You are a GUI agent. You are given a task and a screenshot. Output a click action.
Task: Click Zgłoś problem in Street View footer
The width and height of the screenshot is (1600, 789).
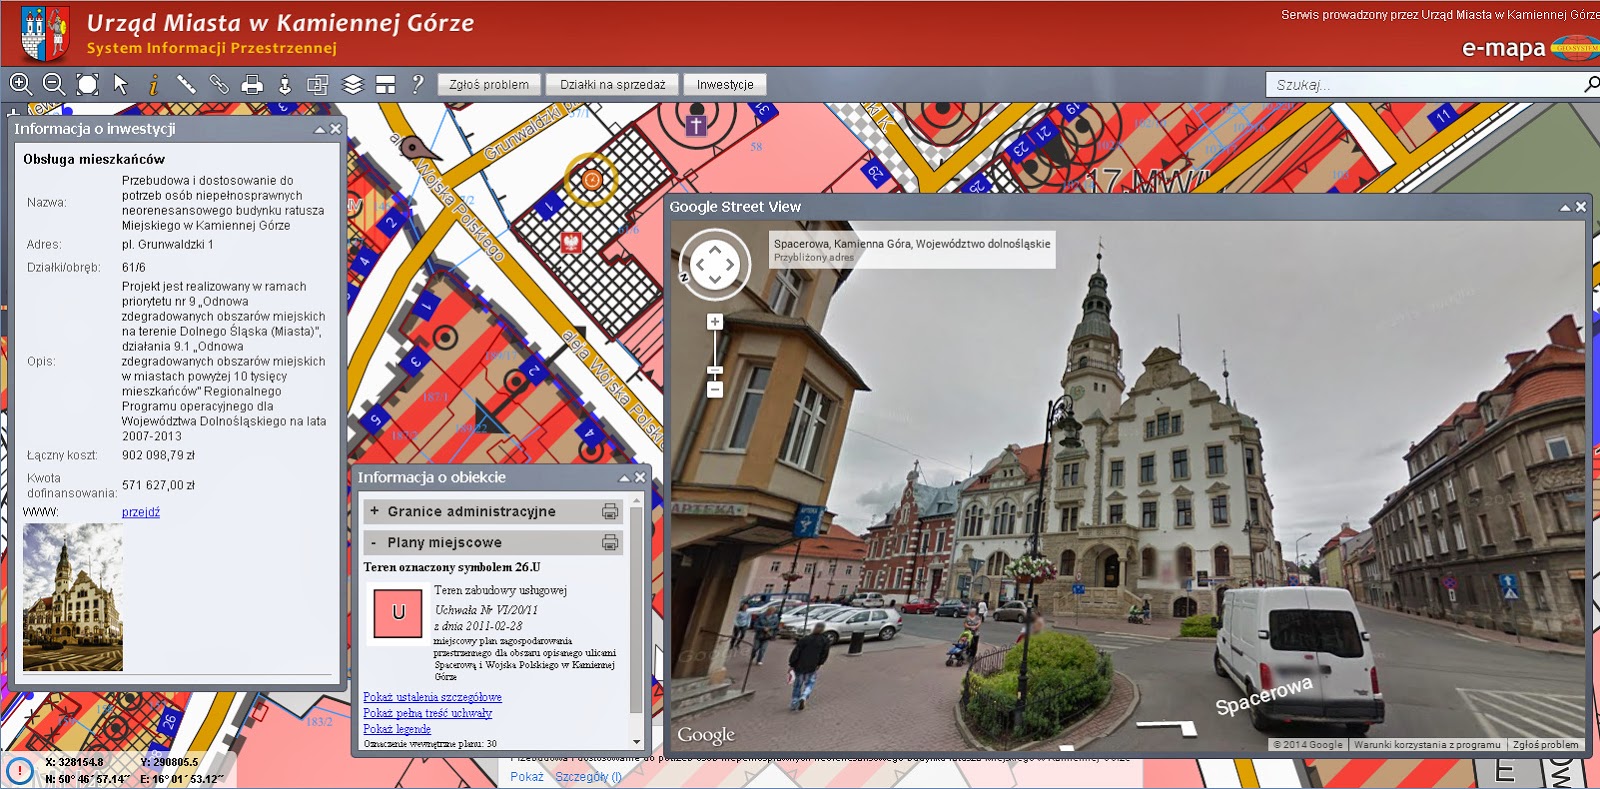(x=1545, y=744)
